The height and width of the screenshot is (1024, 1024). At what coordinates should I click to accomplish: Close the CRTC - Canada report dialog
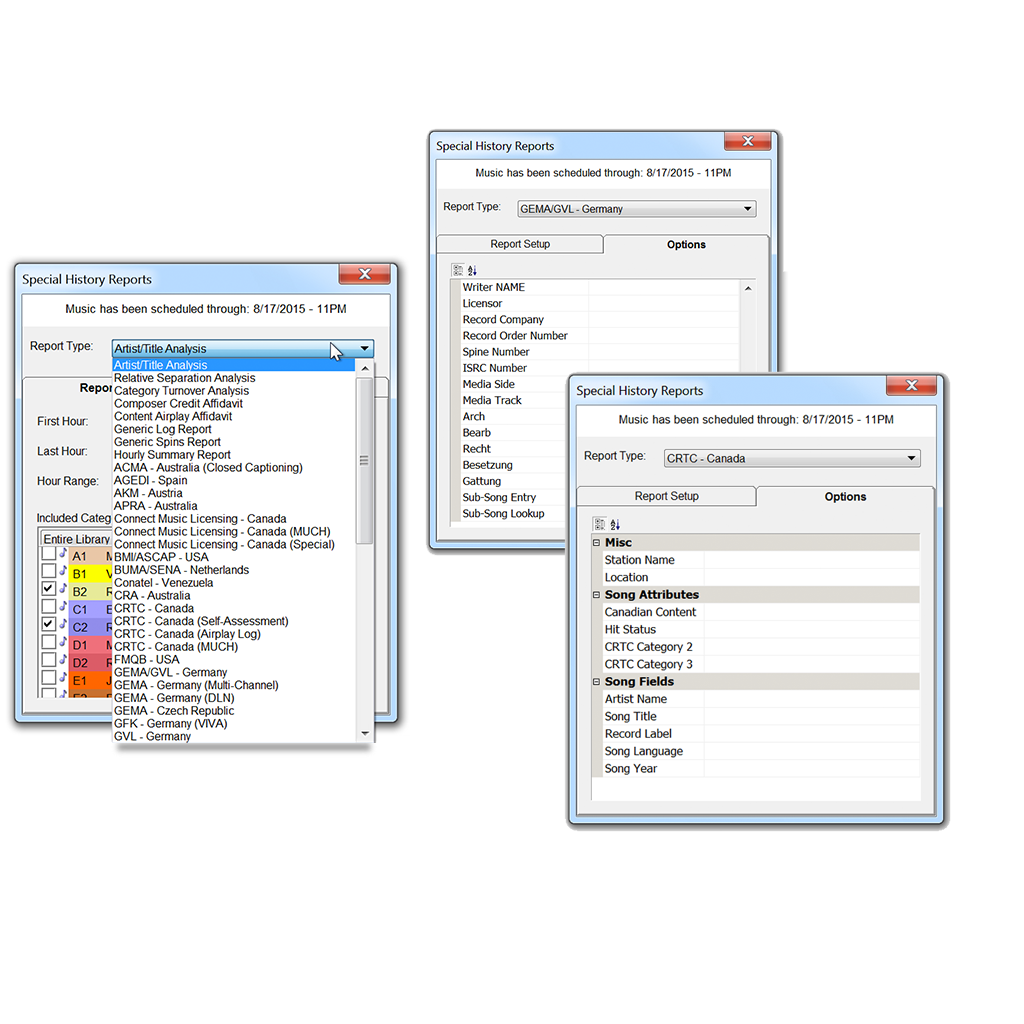911,387
